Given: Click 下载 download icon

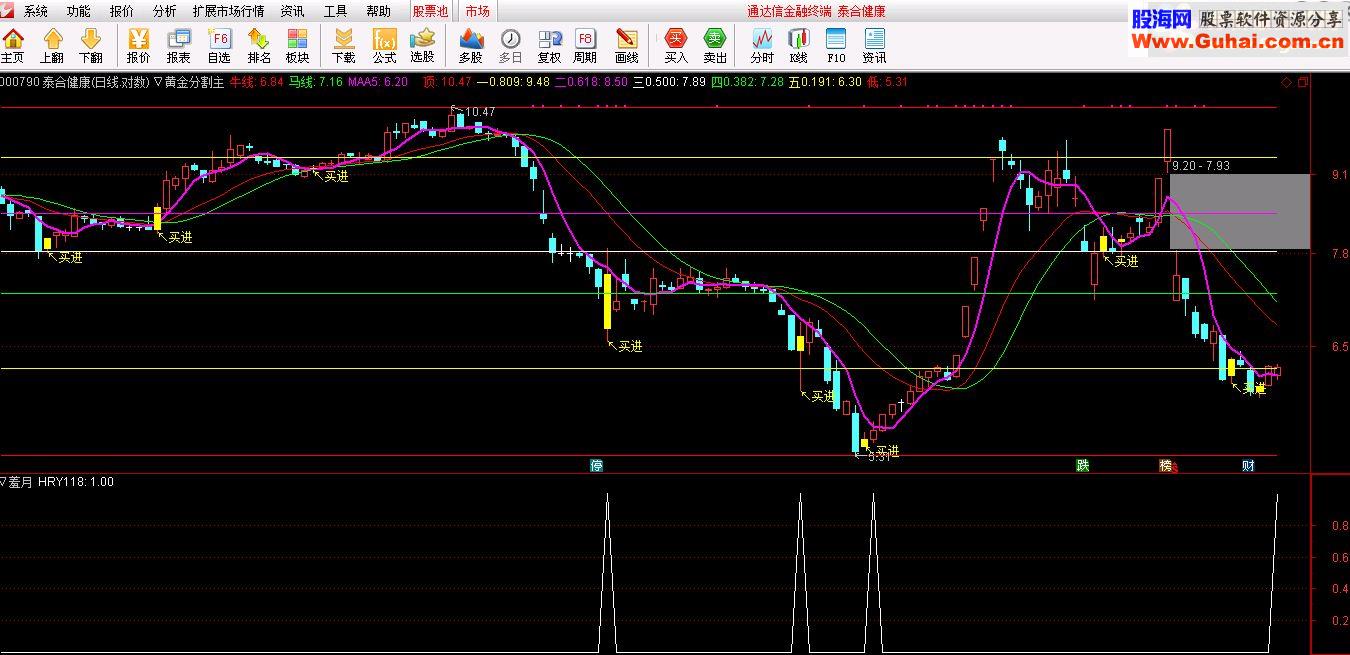Looking at the screenshot, I should (343, 46).
